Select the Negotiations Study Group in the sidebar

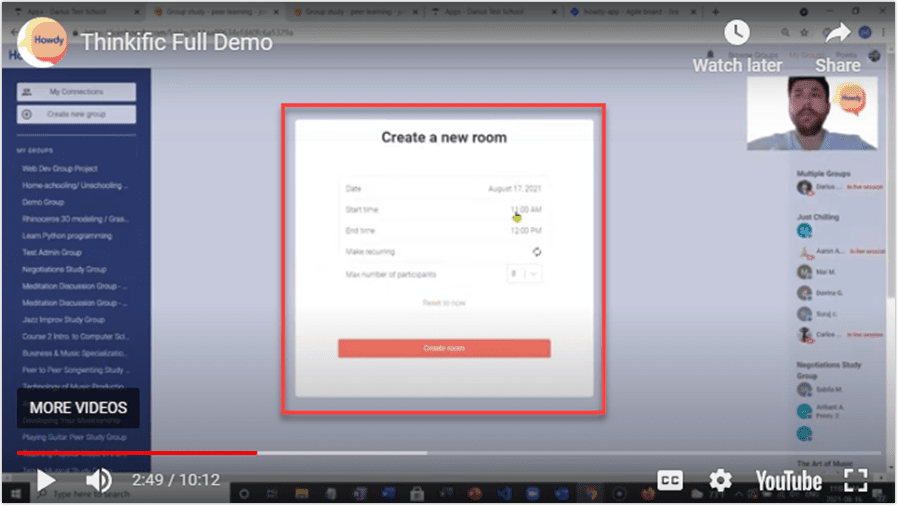pyautogui.click(x=64, y=269)
